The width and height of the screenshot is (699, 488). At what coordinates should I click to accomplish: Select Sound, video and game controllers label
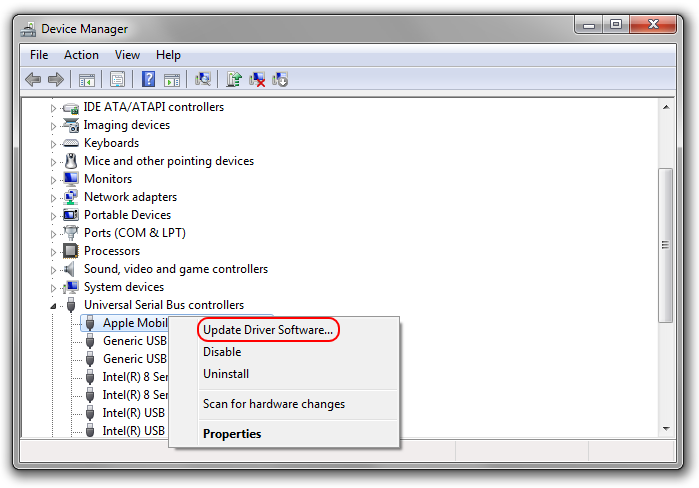click(x=176, y=269)
